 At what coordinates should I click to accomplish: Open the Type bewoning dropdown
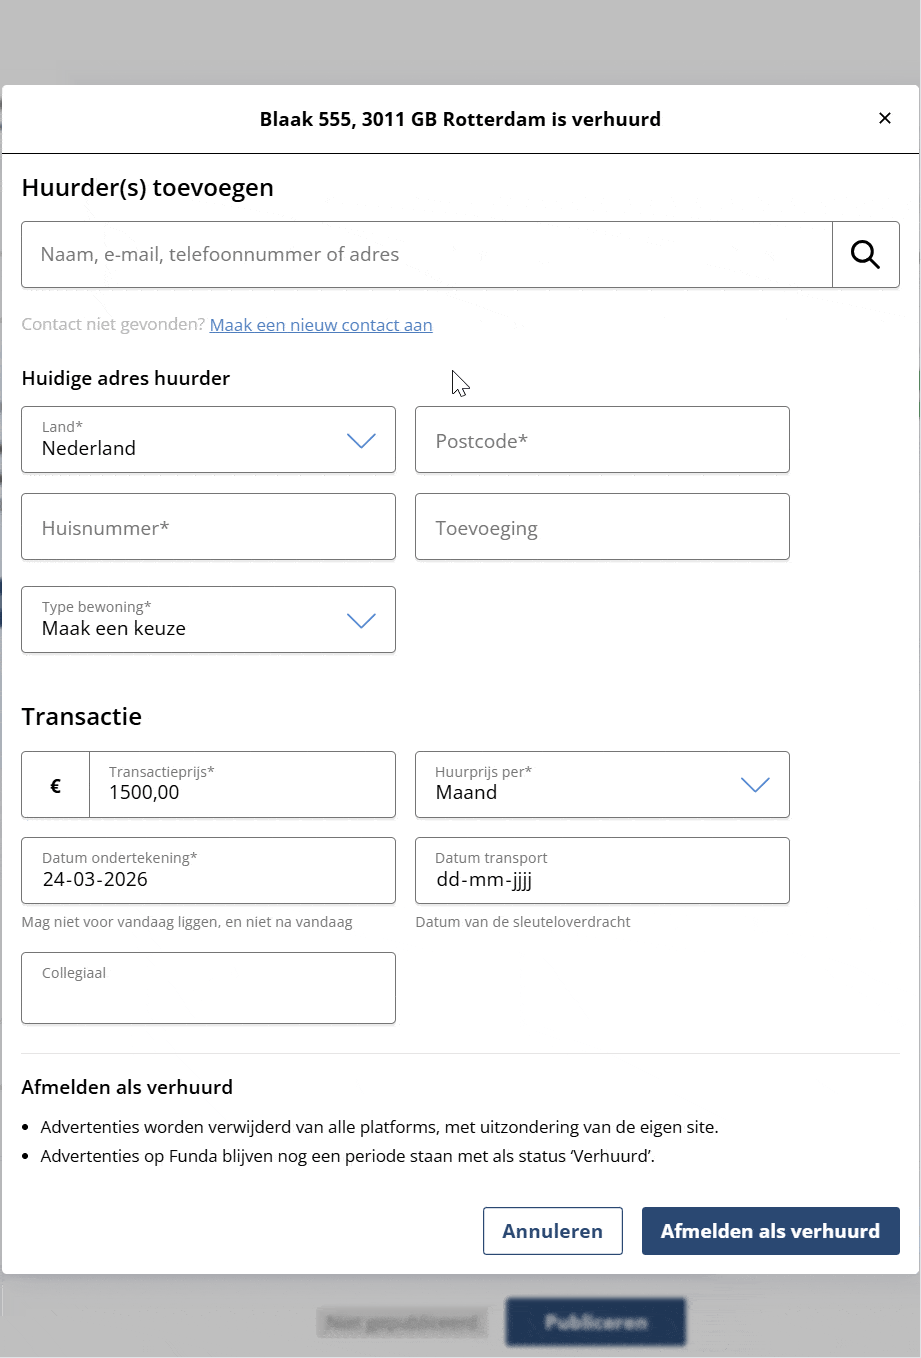[x=208, y=620]
